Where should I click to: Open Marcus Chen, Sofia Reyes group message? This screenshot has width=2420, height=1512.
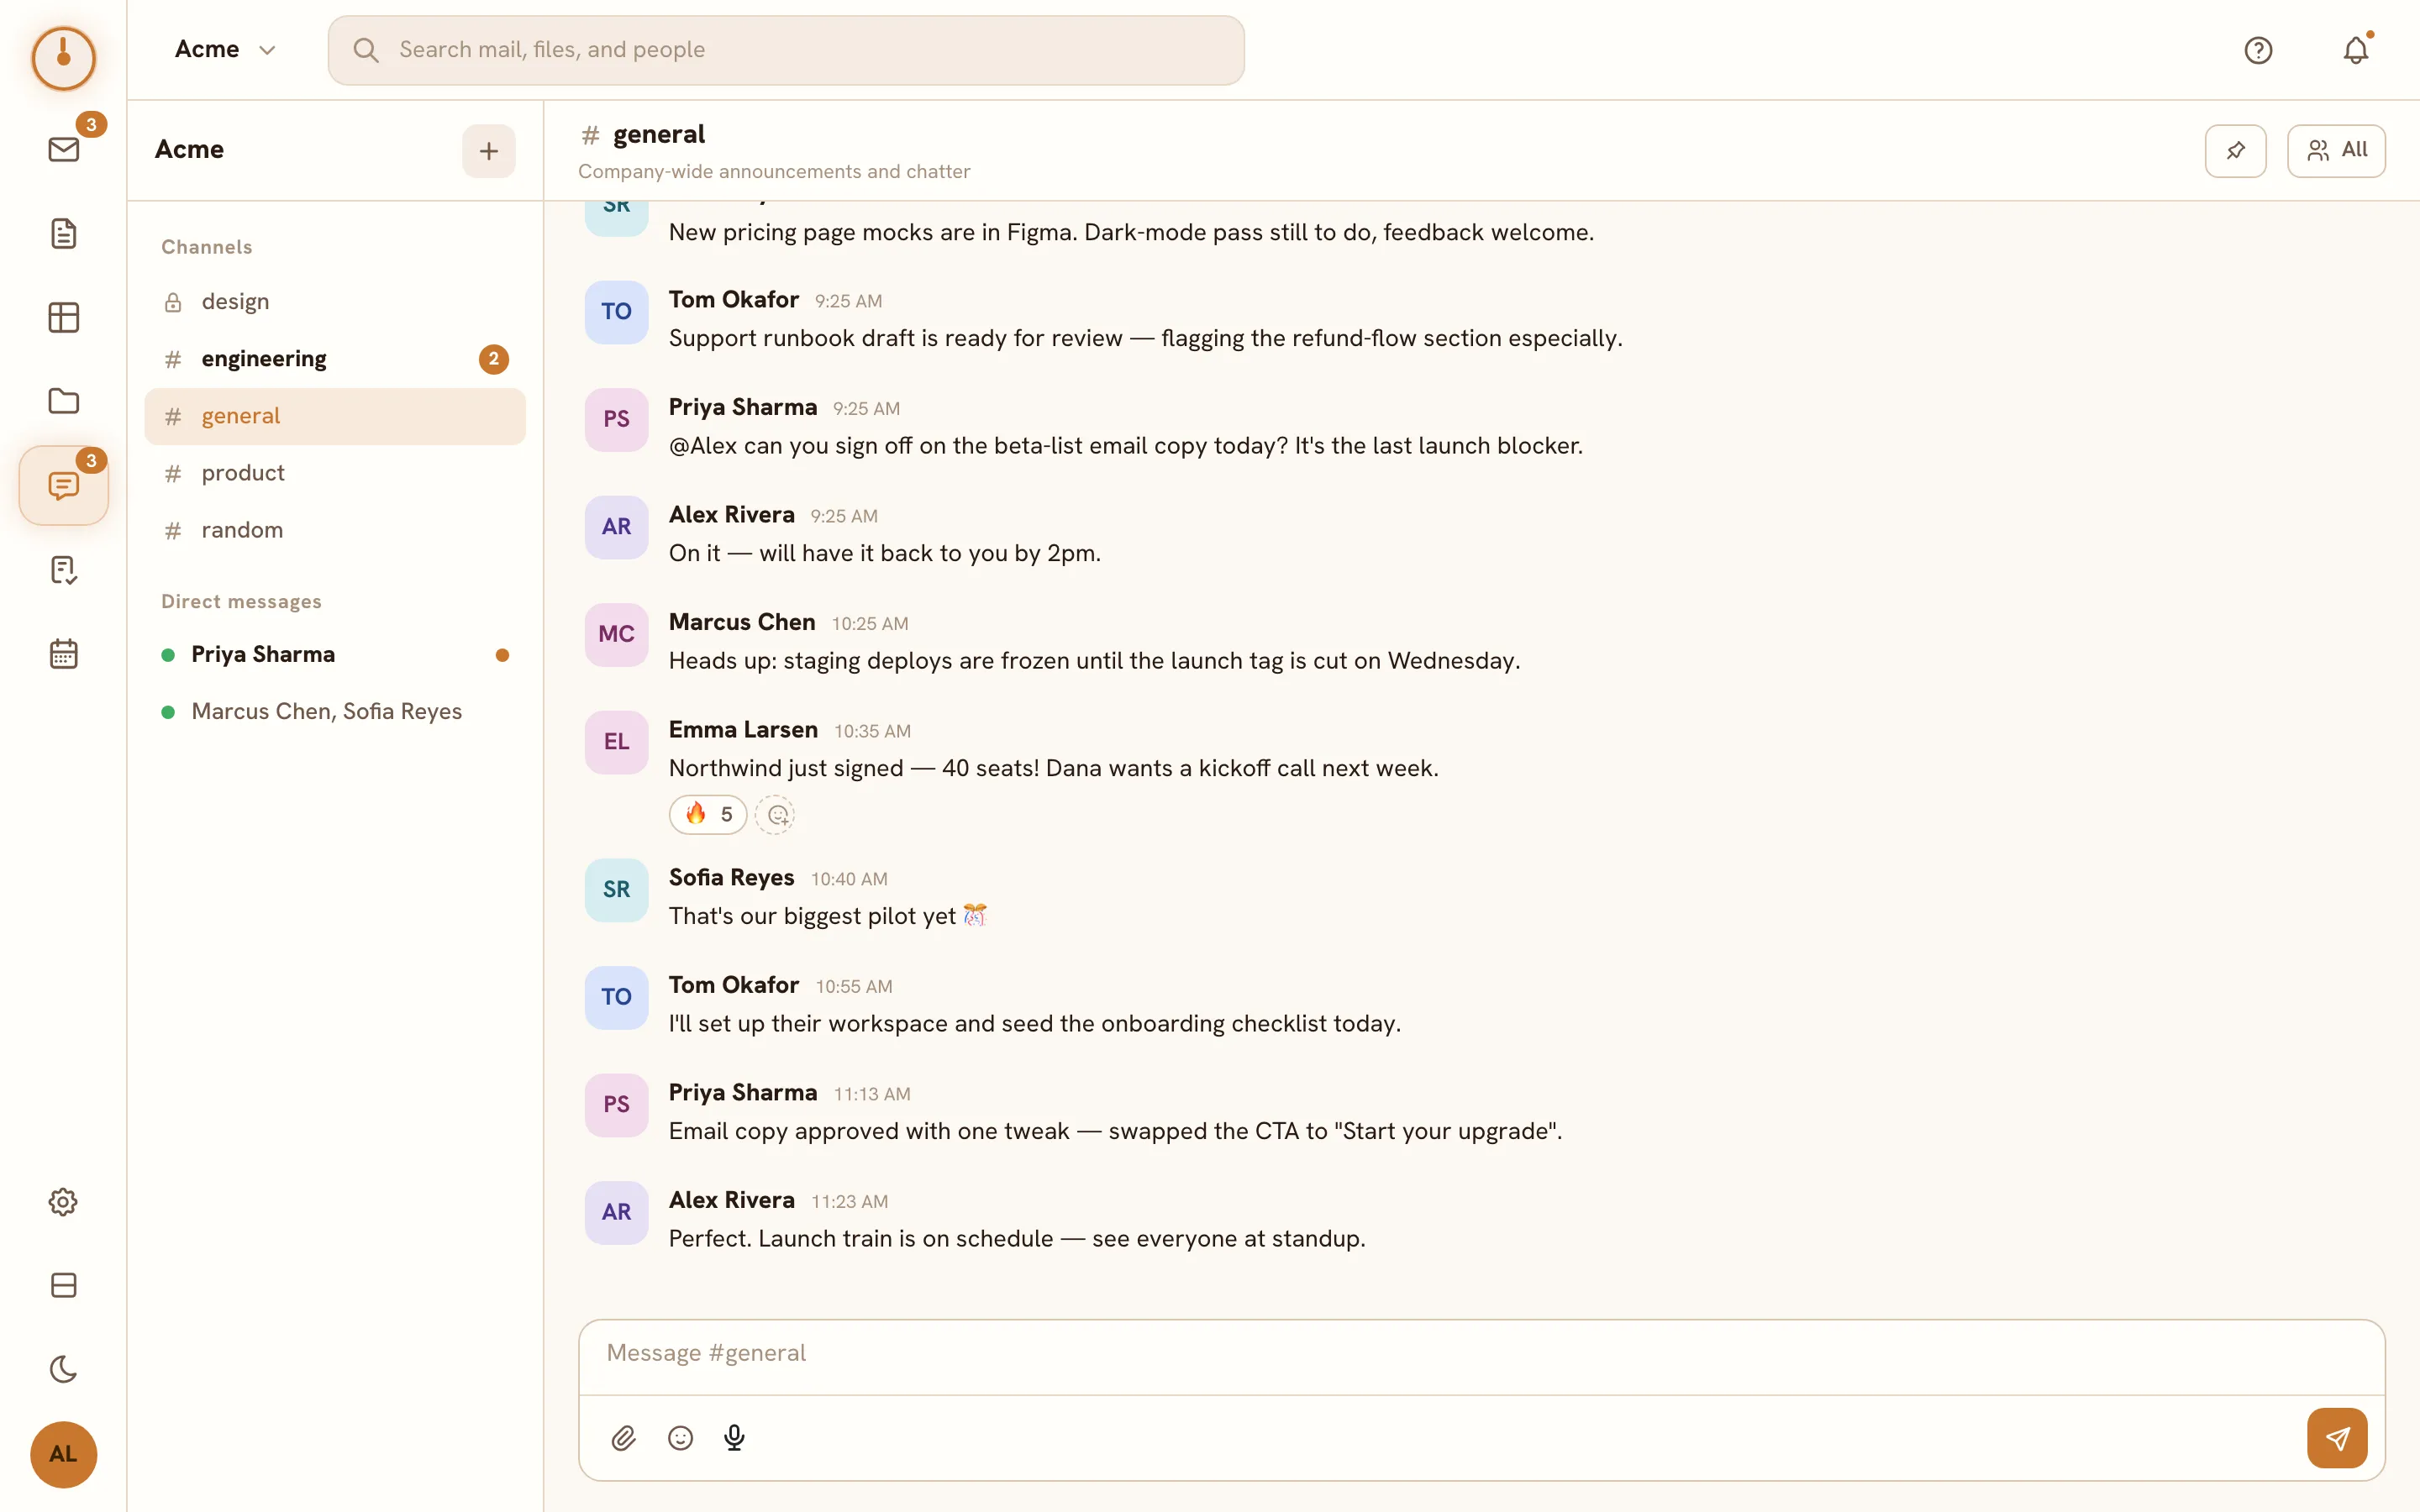coord(335,712)
